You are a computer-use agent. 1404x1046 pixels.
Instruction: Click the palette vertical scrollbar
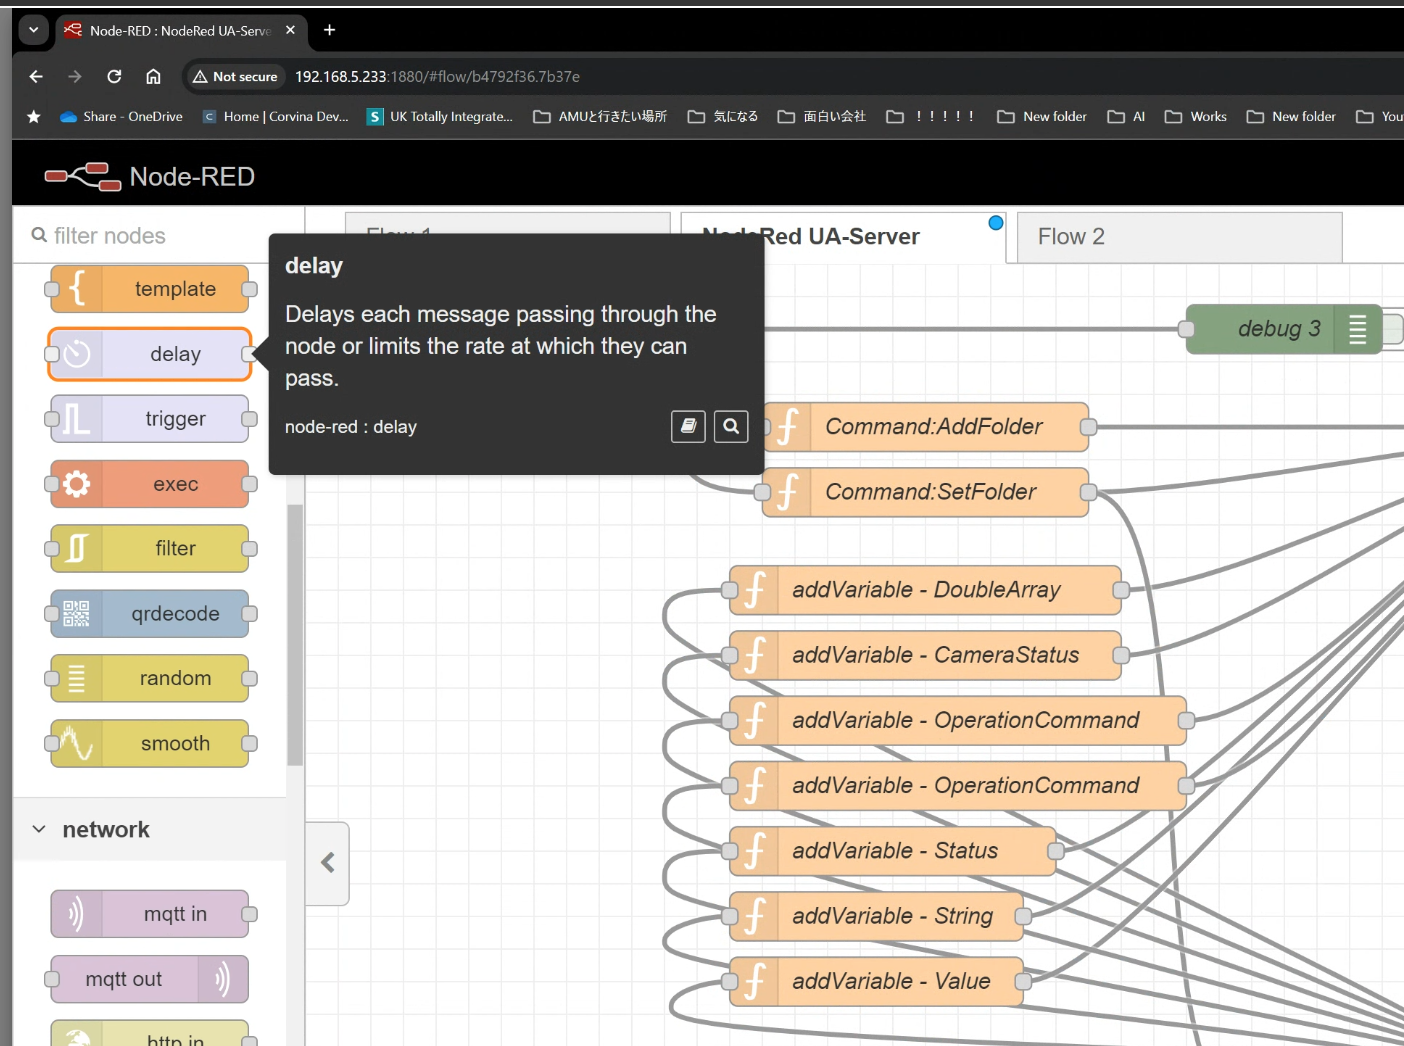[294, 634]
